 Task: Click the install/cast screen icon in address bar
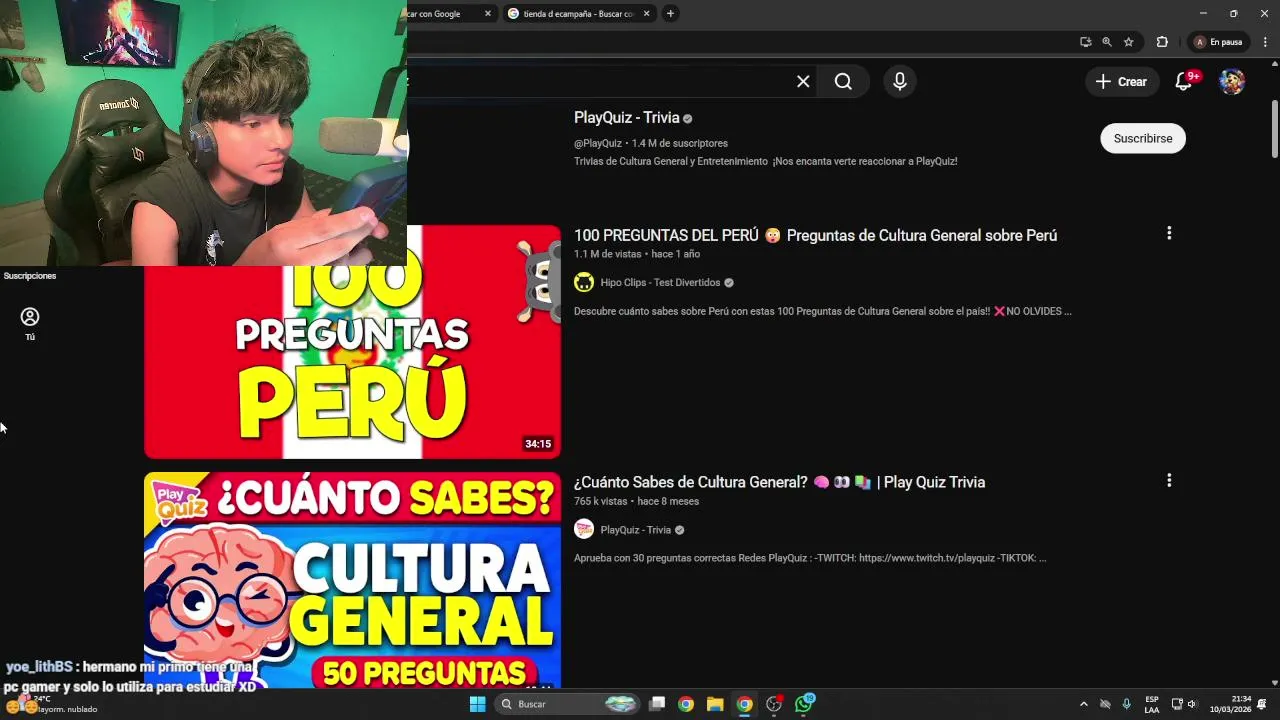coord(1085,42)
